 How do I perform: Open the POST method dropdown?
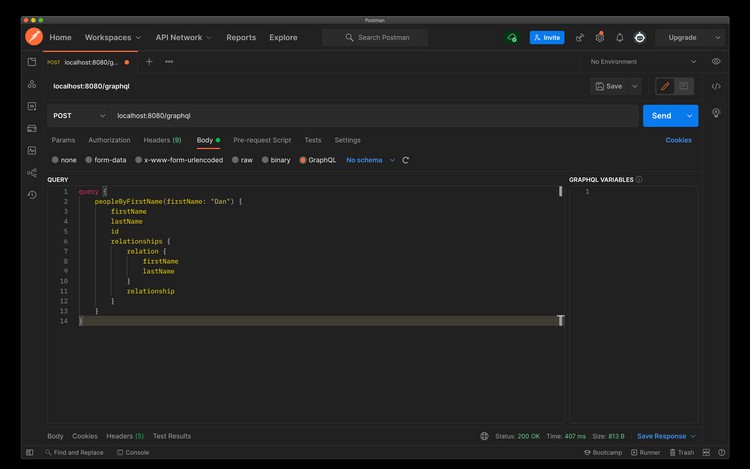tap(76, 116)
